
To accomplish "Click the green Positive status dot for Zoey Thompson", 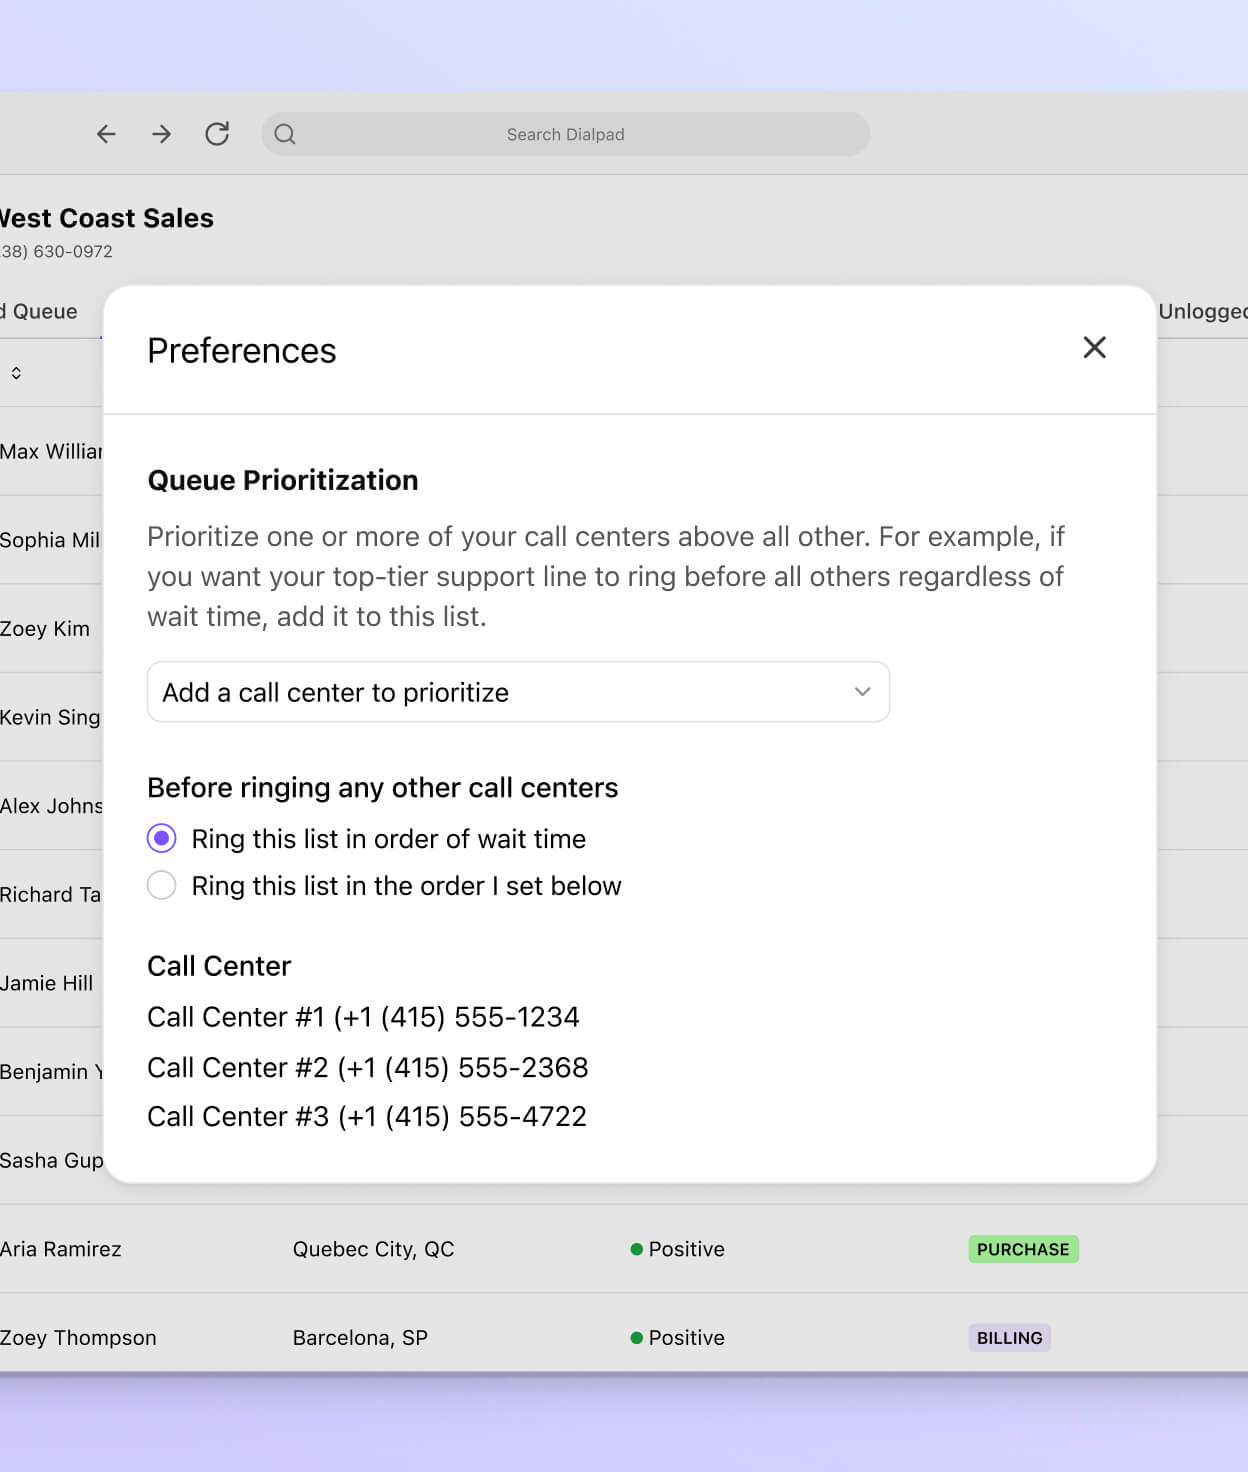I will [x=636, y=1337].
